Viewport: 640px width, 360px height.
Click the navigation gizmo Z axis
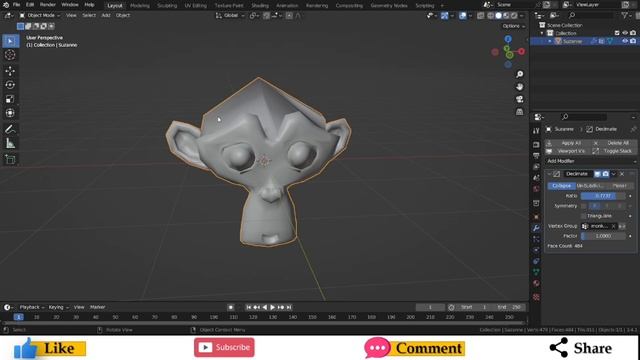point(508,39)
